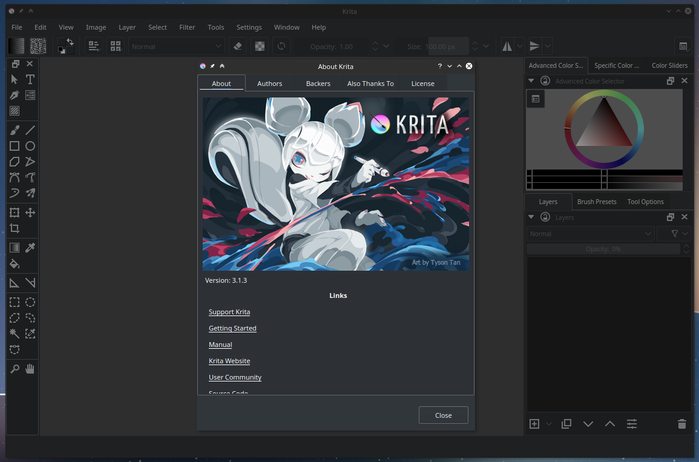Click the delete layer trash icon
This screenshot has height=462, width=699.
[x=682, y=424]
